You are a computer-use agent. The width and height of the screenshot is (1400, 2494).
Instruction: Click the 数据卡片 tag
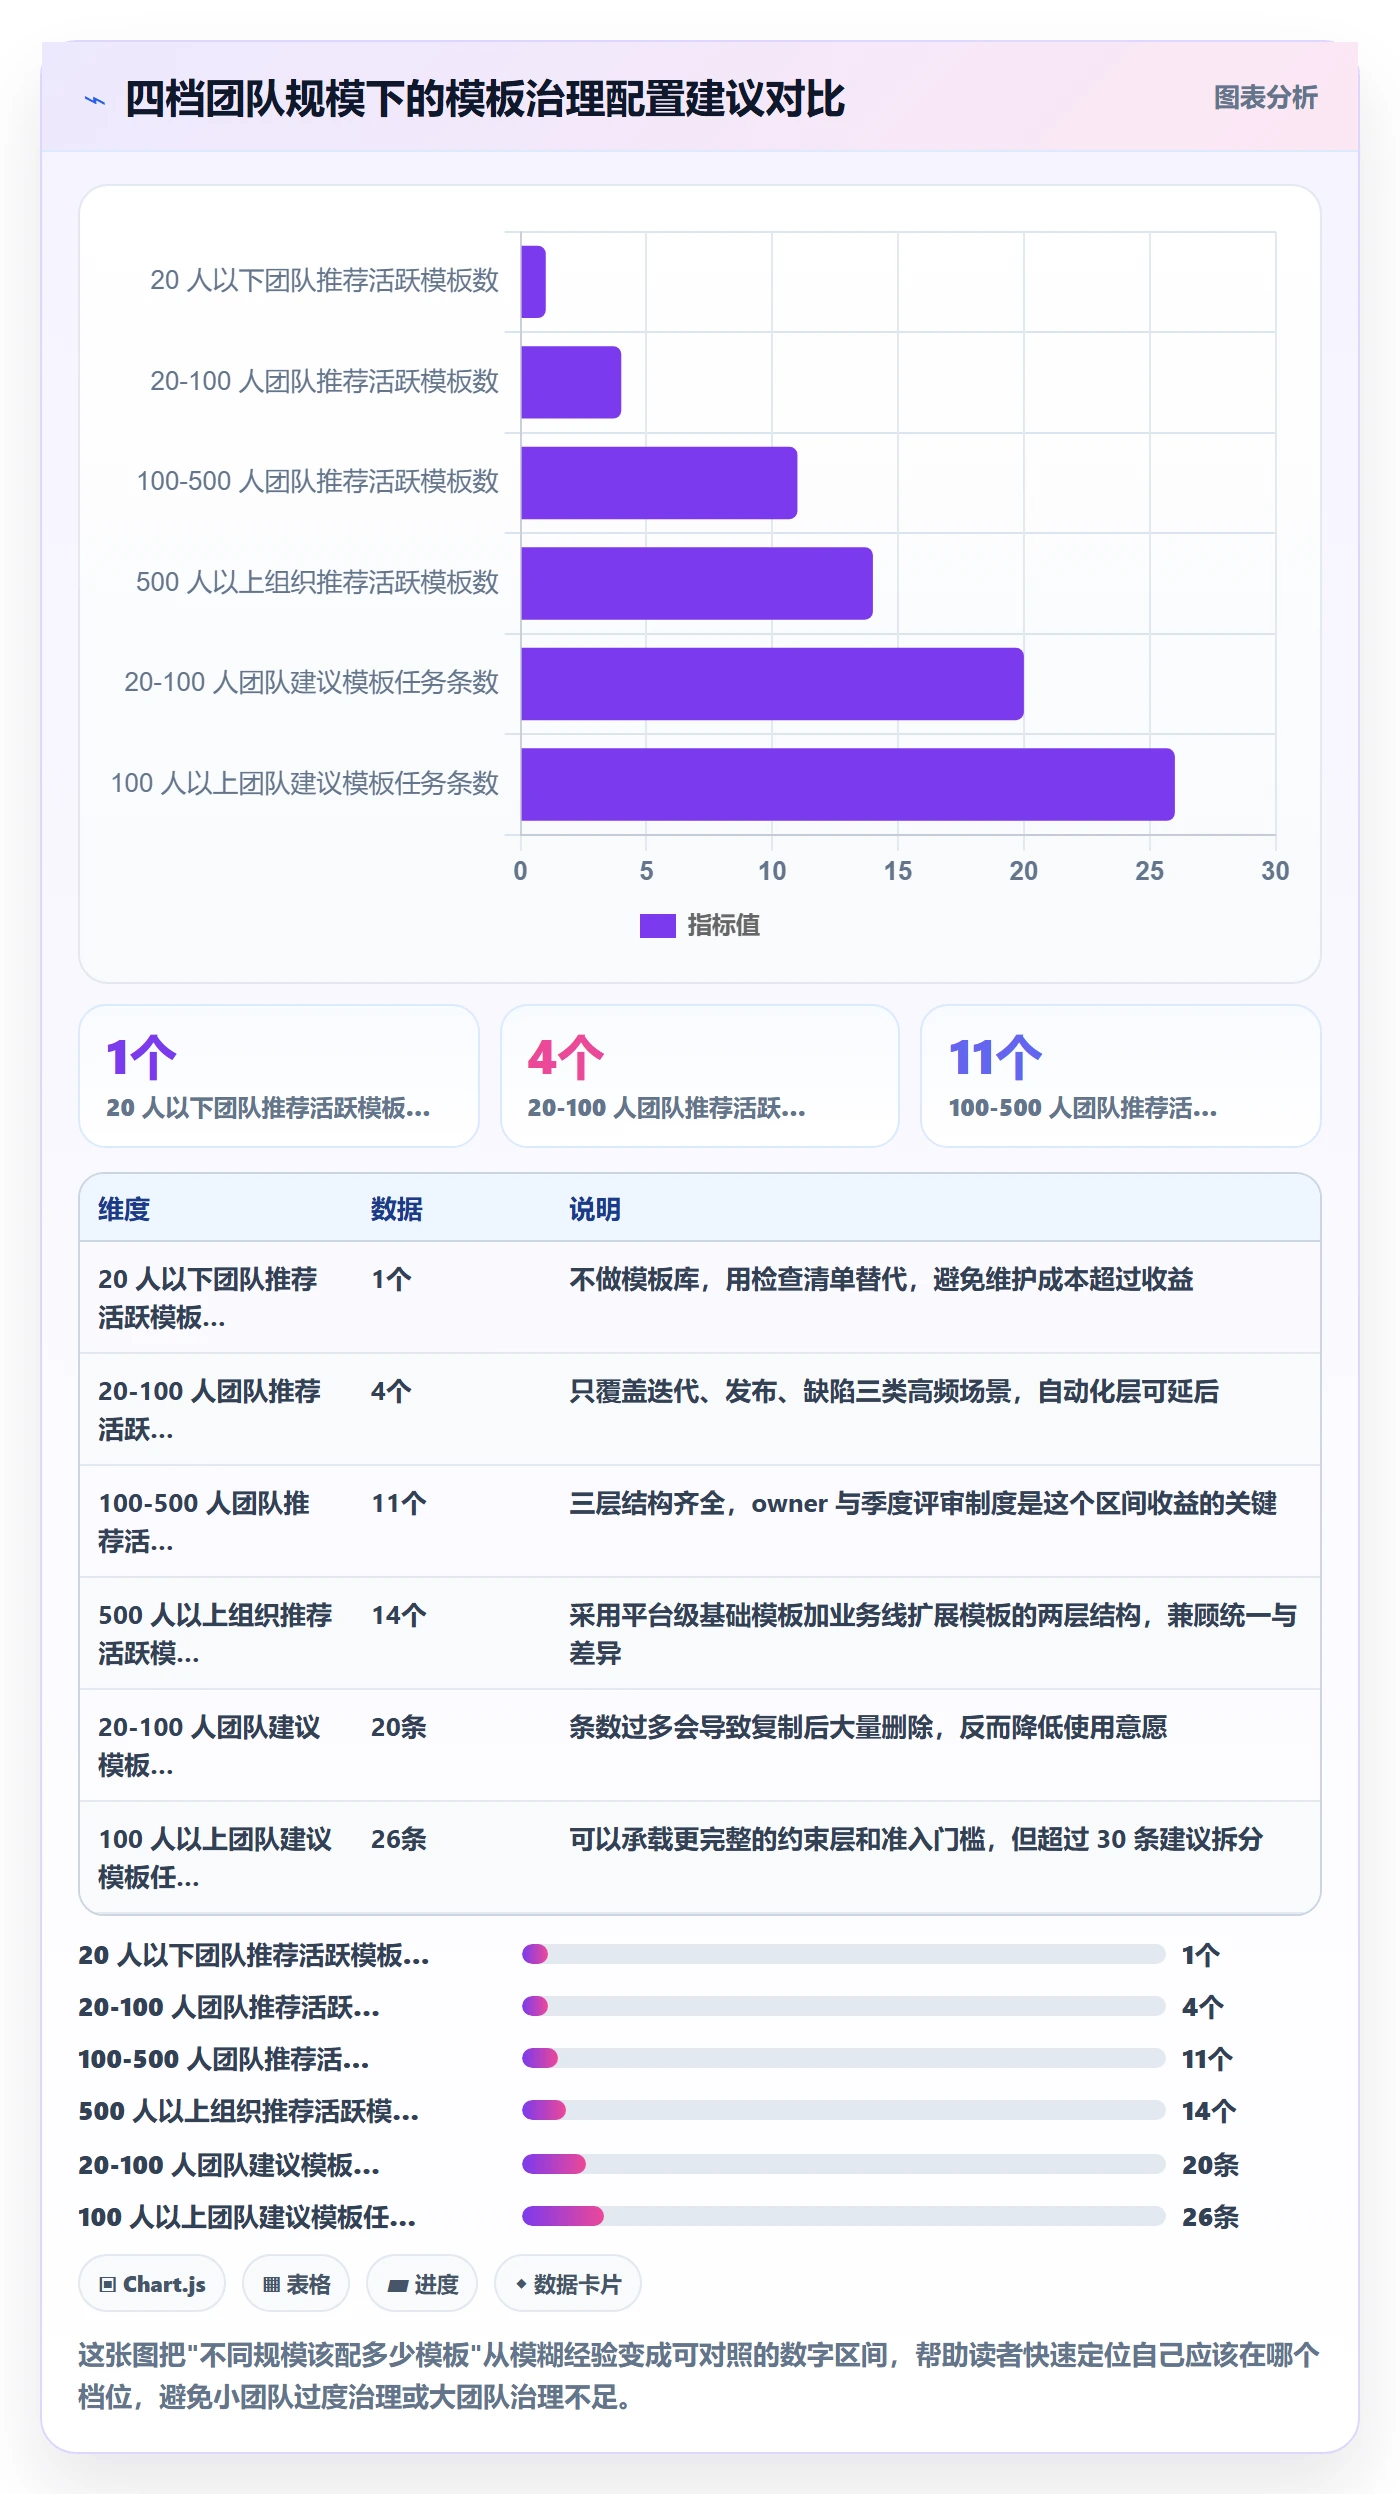568,2284
